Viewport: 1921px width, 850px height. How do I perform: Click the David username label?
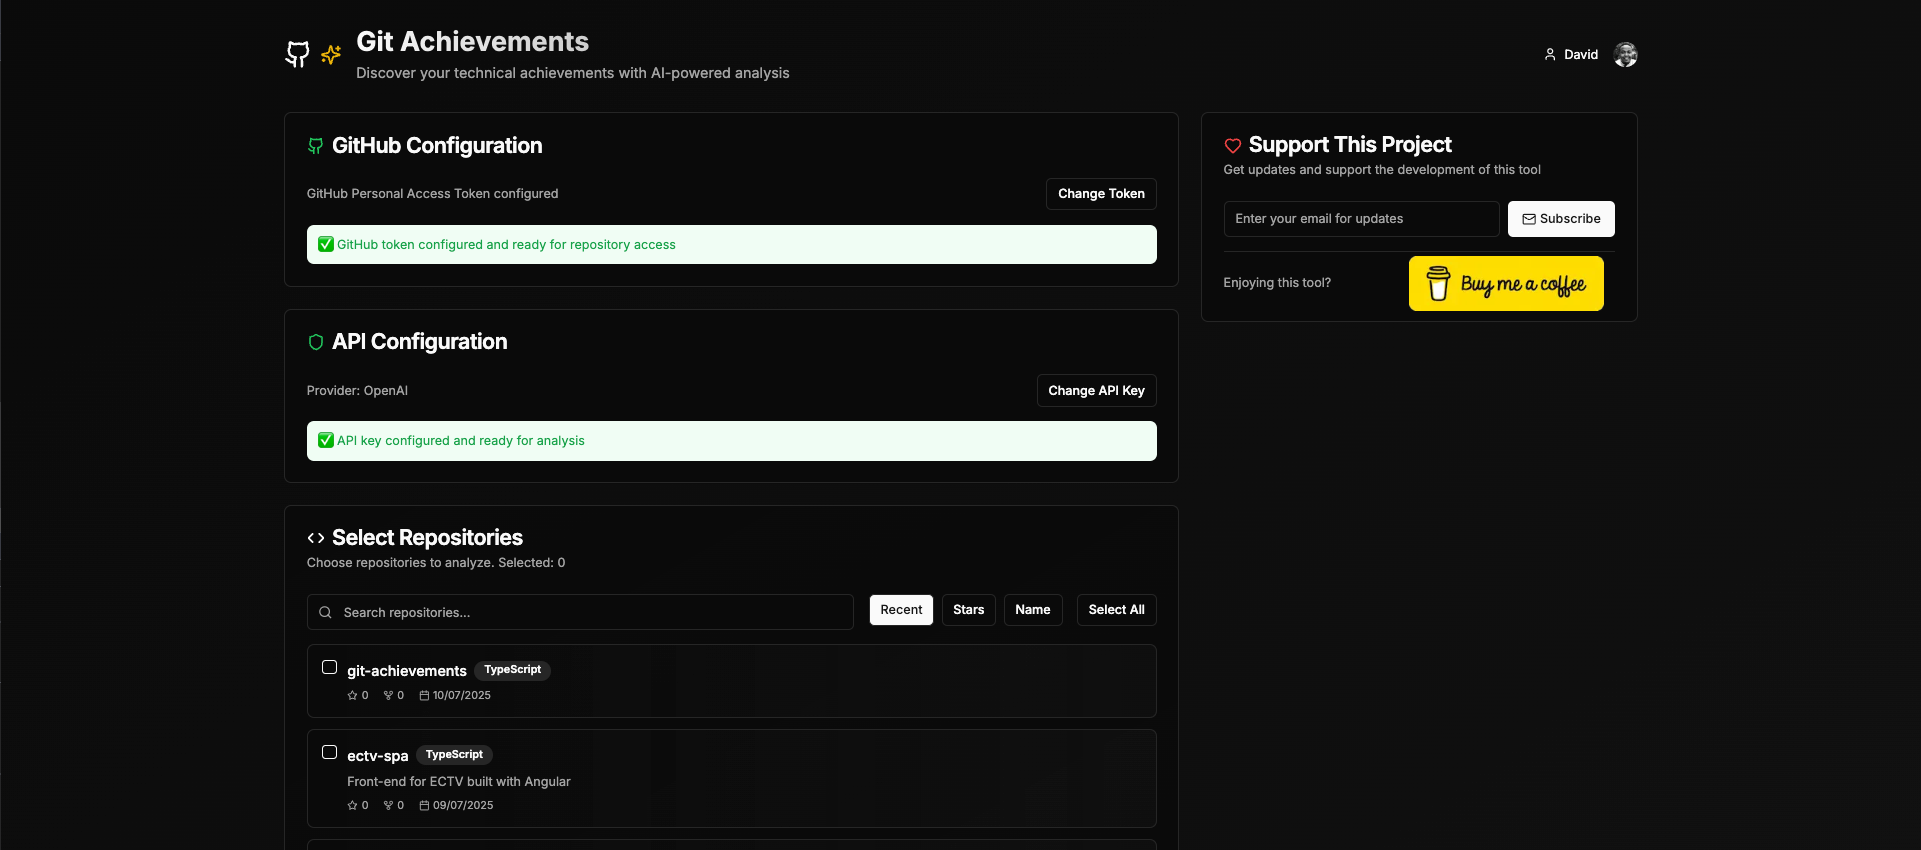pos(1581,54)
